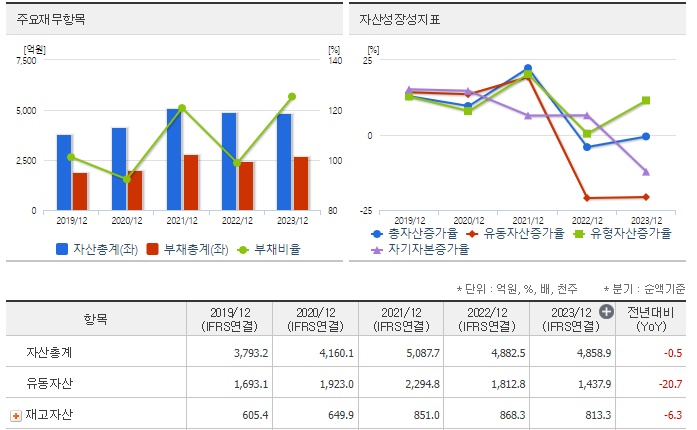Click the 2023/12 red 부채총계 bar
The image size is (697, 430).
click(301, 183)
